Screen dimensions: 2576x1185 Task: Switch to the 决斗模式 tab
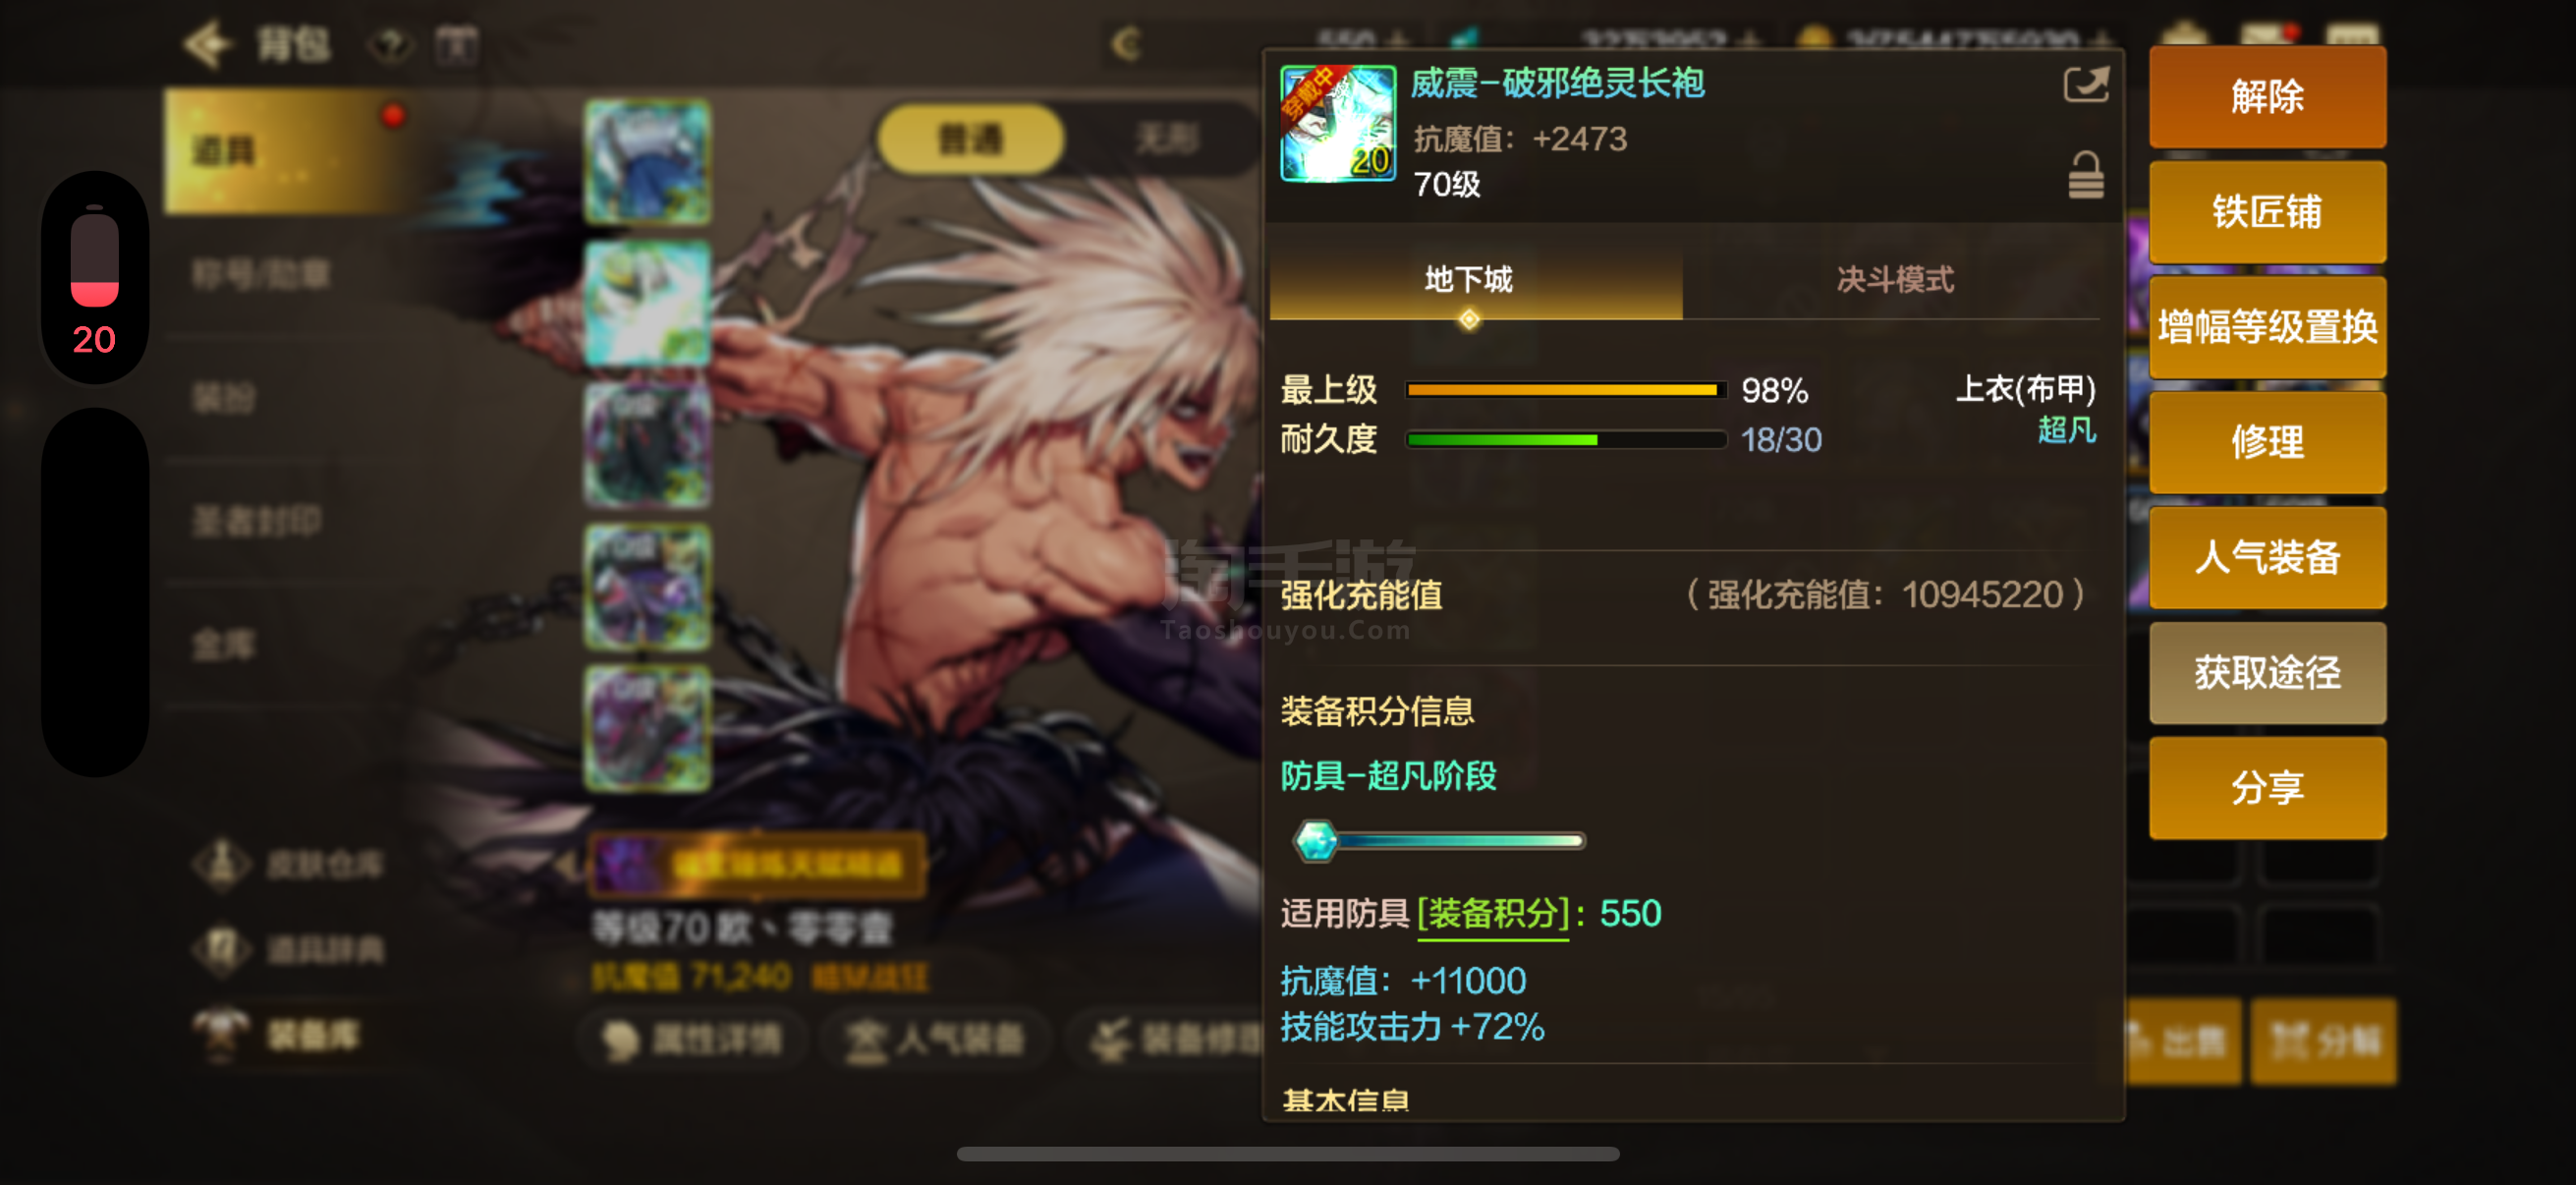tap(1894, 280)
